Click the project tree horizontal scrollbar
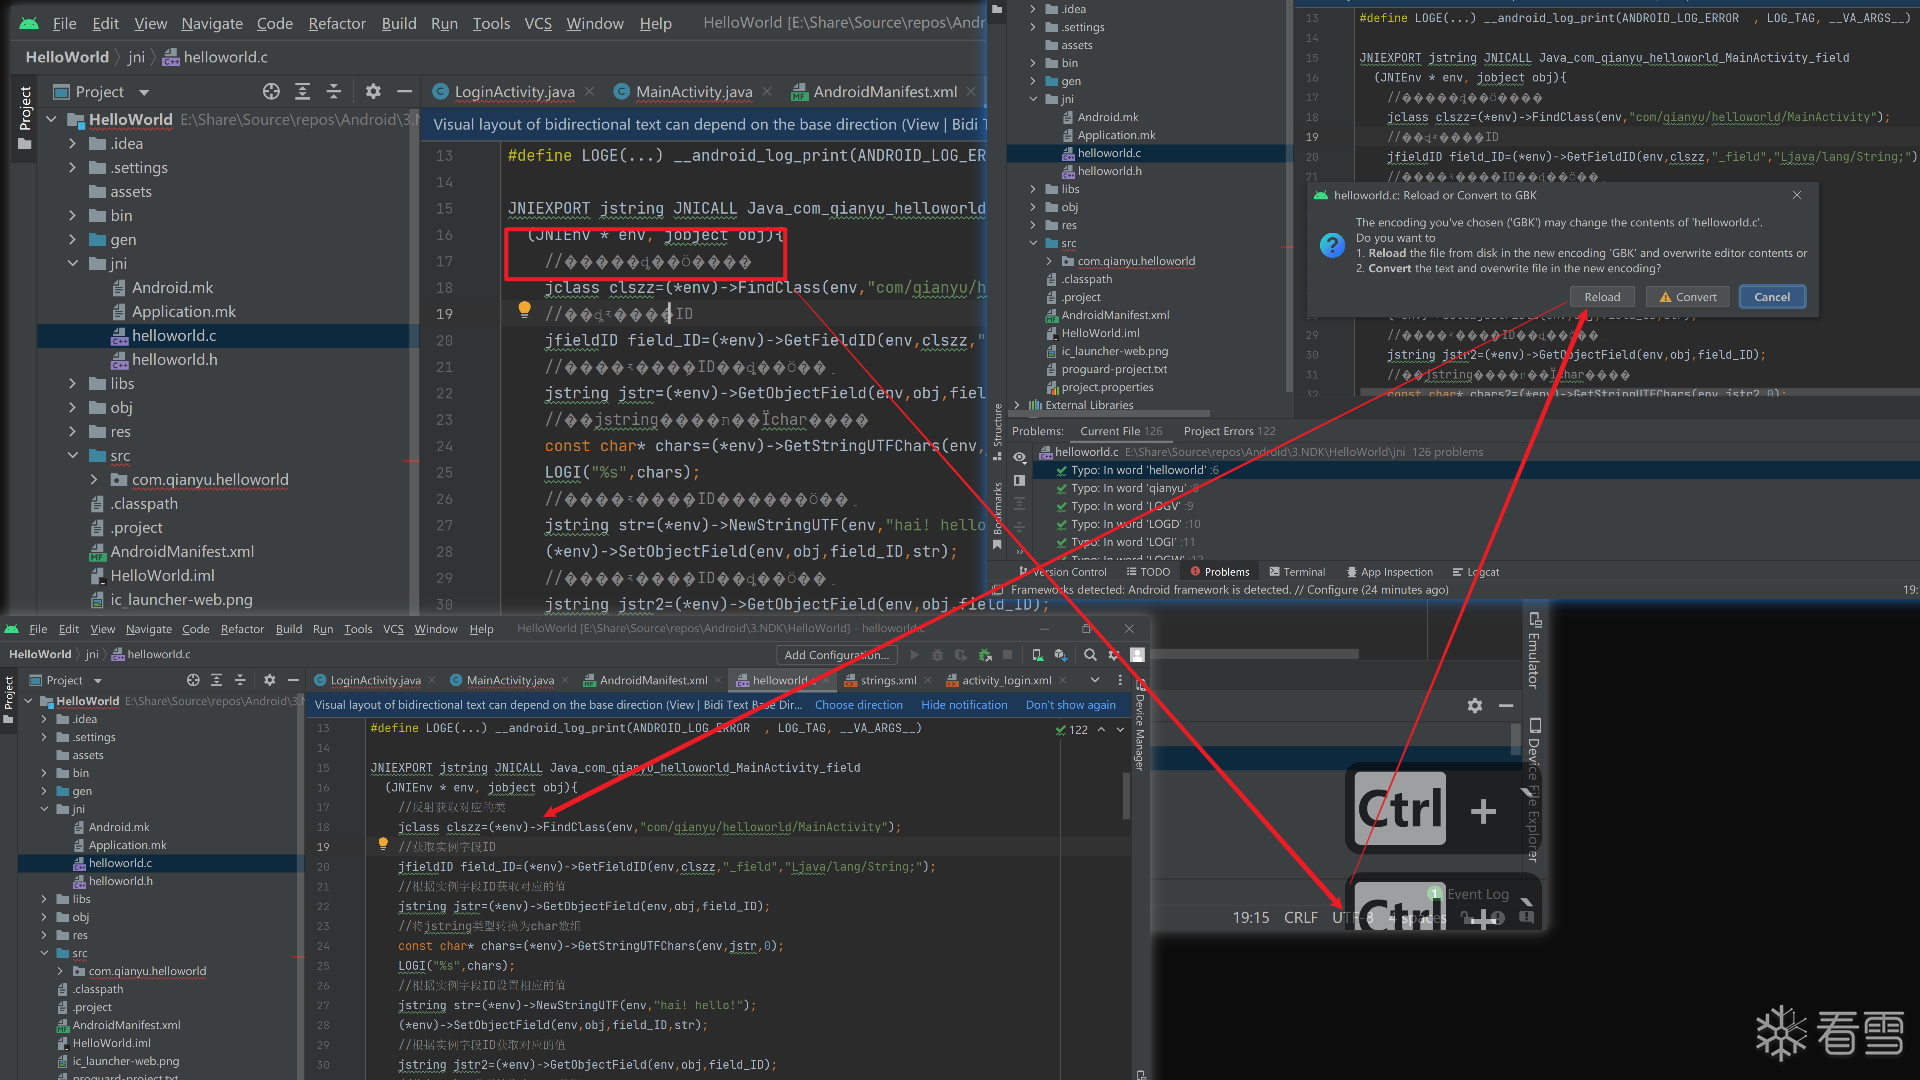The height and width of the screenshot is (1080, 1920). pyautogui.click(x=1110, y=413)
